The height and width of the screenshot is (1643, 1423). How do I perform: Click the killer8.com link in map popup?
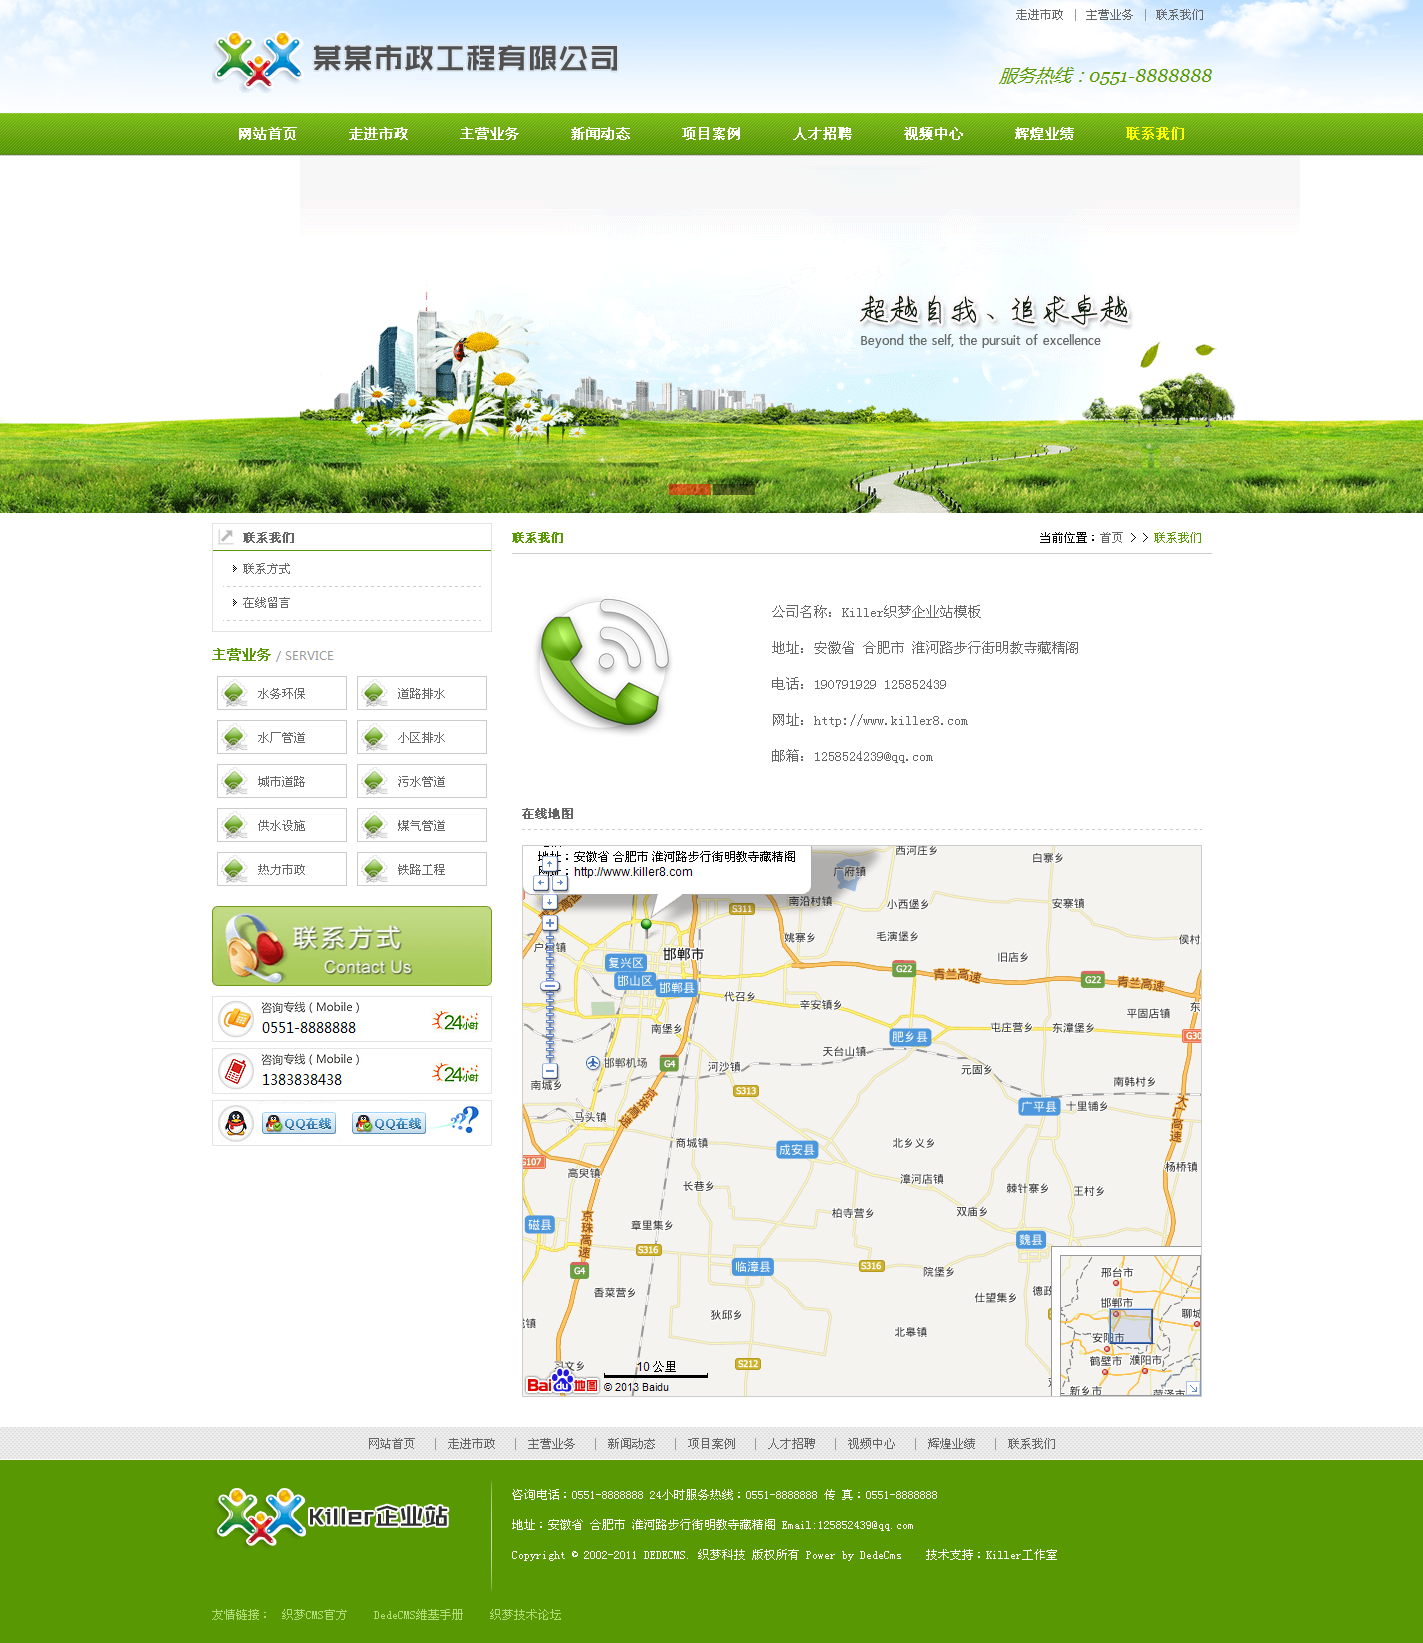(632, 872)
